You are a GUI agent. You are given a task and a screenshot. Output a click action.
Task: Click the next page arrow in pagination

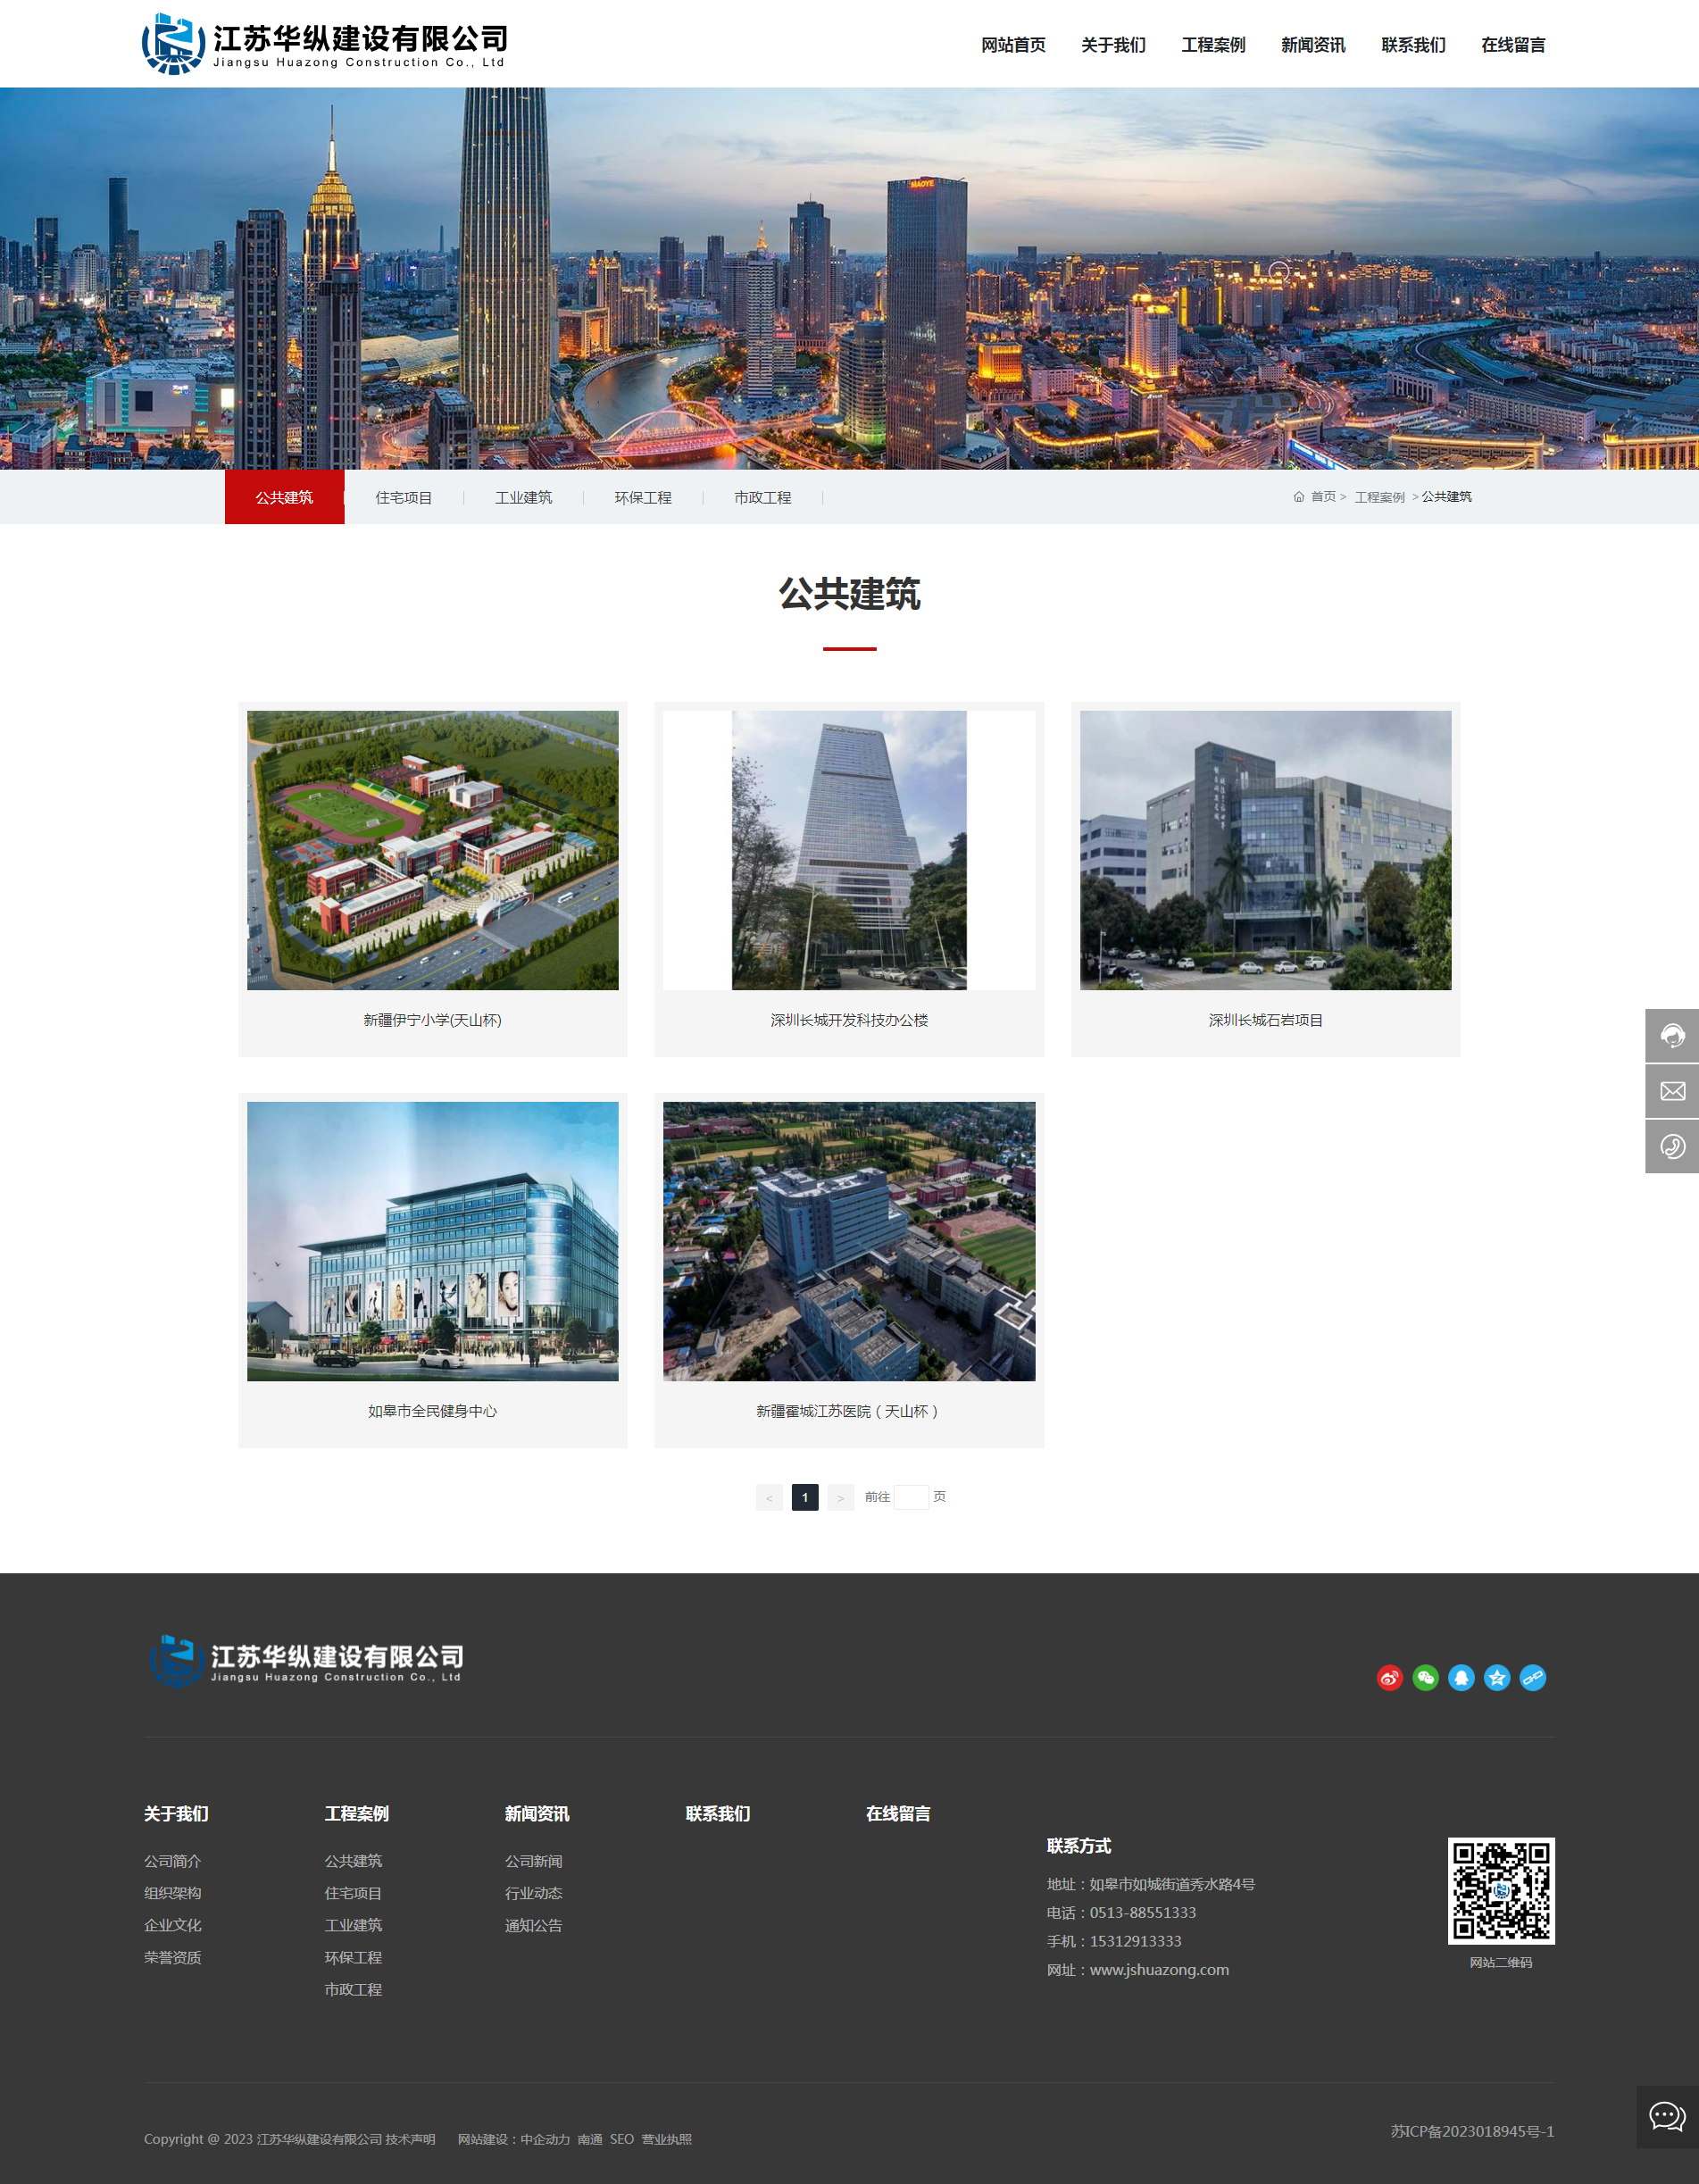840,1497
